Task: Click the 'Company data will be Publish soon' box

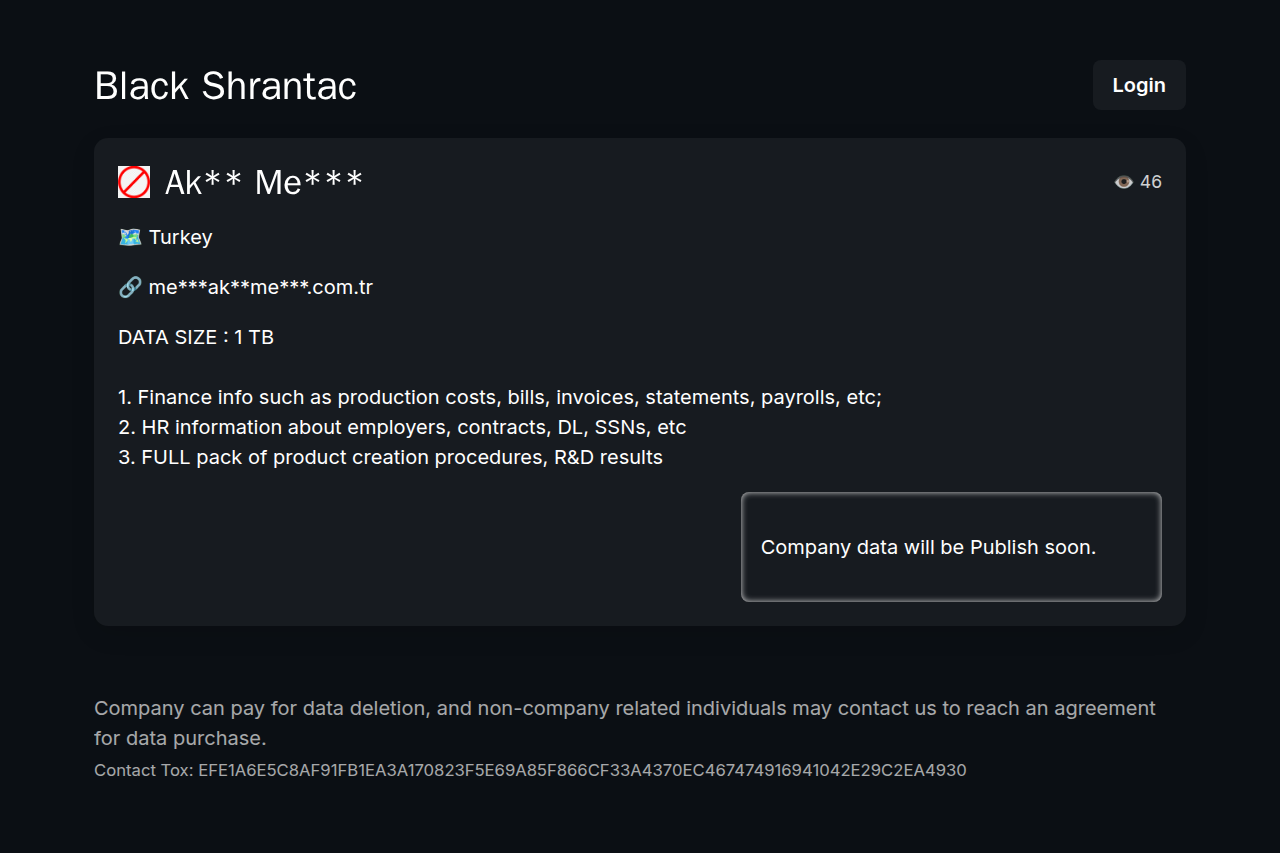Action: tap(951, 547)
